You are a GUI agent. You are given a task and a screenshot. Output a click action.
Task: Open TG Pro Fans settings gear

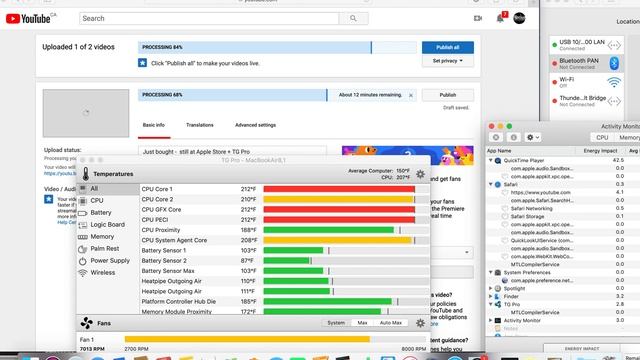pos(420,323)
